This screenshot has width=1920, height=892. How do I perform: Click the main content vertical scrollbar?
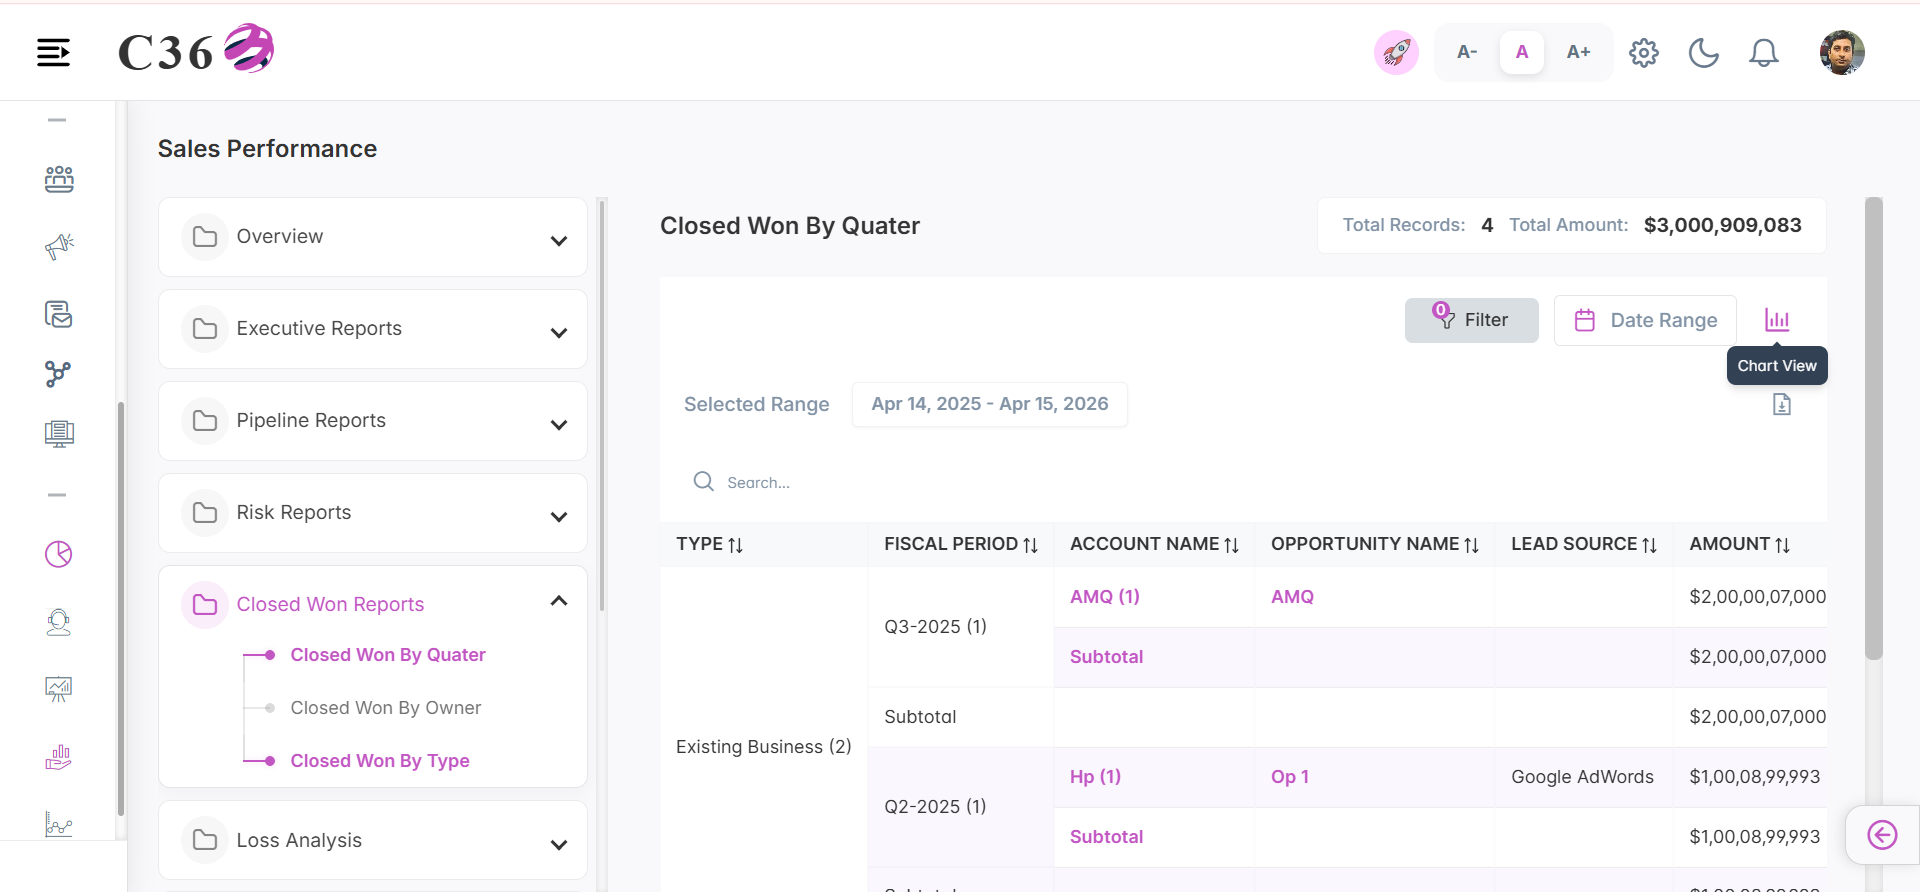point(1874,428)
